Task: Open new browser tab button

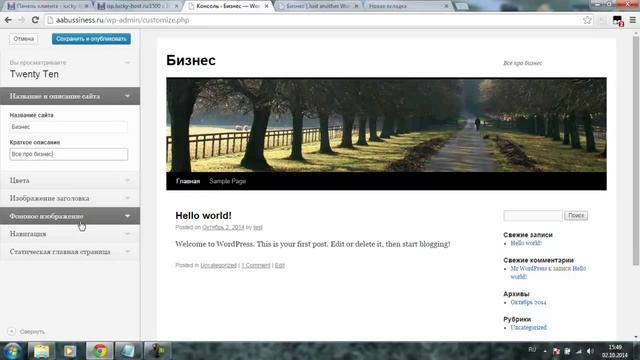Action: pos(461,6)
